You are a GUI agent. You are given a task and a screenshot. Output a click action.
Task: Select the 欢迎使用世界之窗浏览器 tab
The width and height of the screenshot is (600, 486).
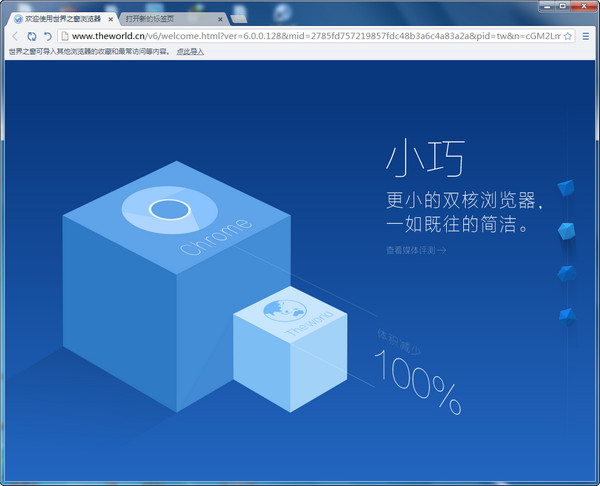[x=62, y=18]
